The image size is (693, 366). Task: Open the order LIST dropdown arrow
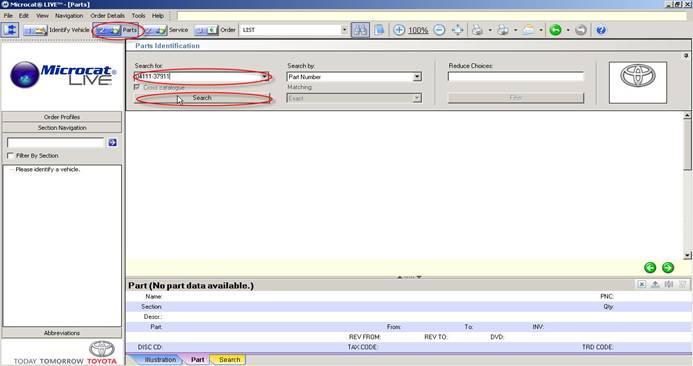coord(344,30)
